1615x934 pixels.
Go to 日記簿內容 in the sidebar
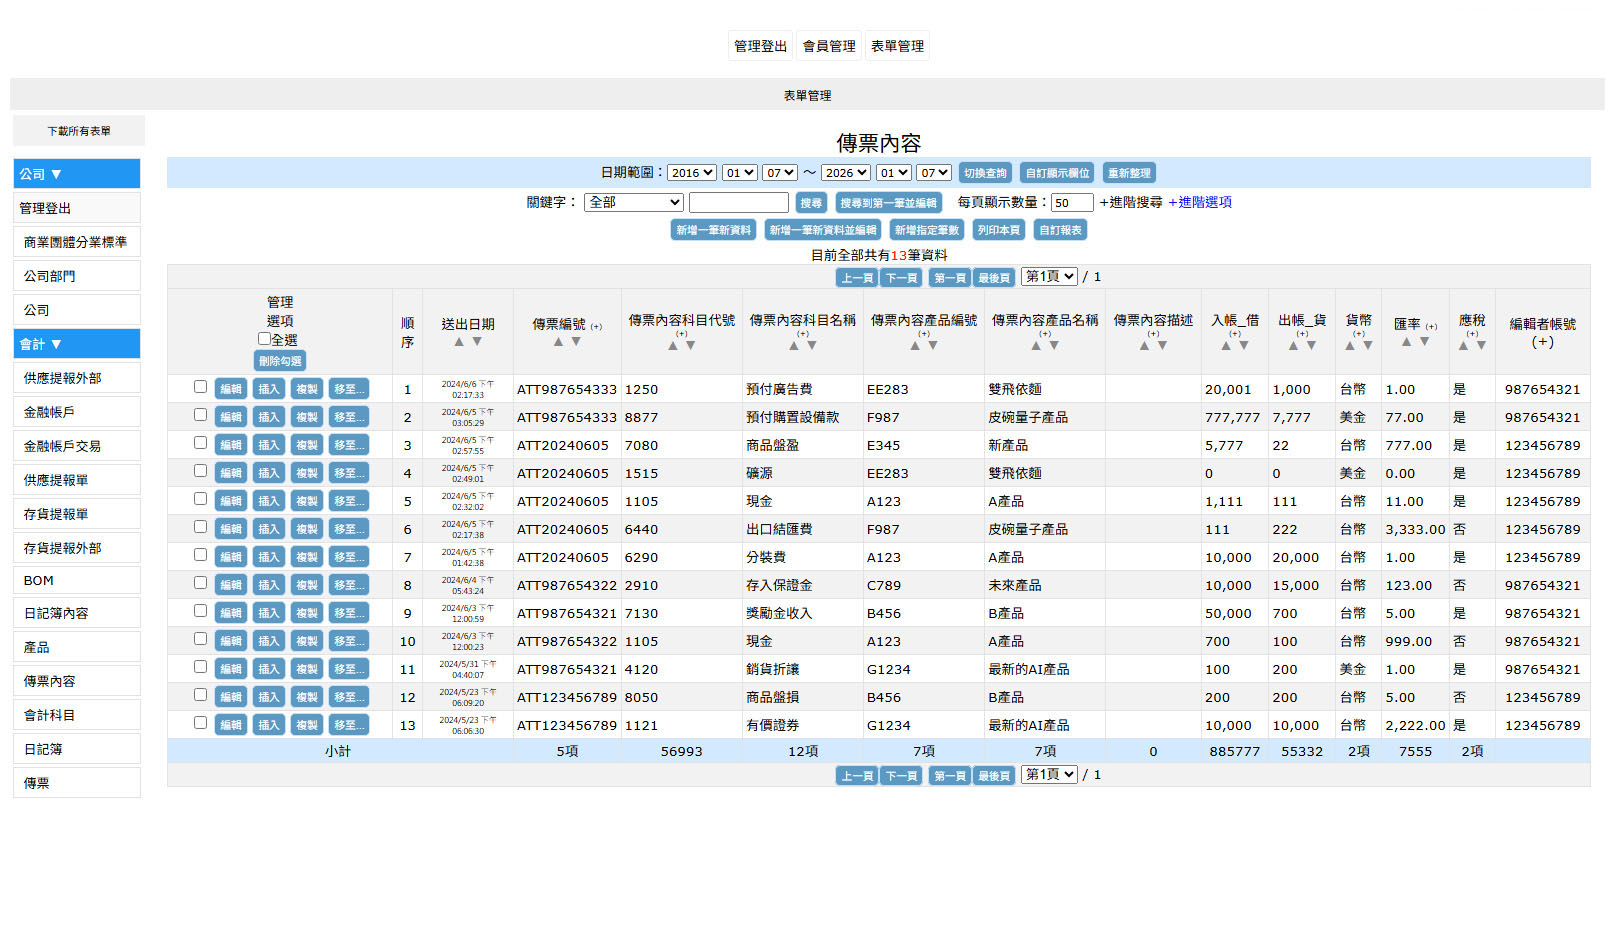[77, 613]
